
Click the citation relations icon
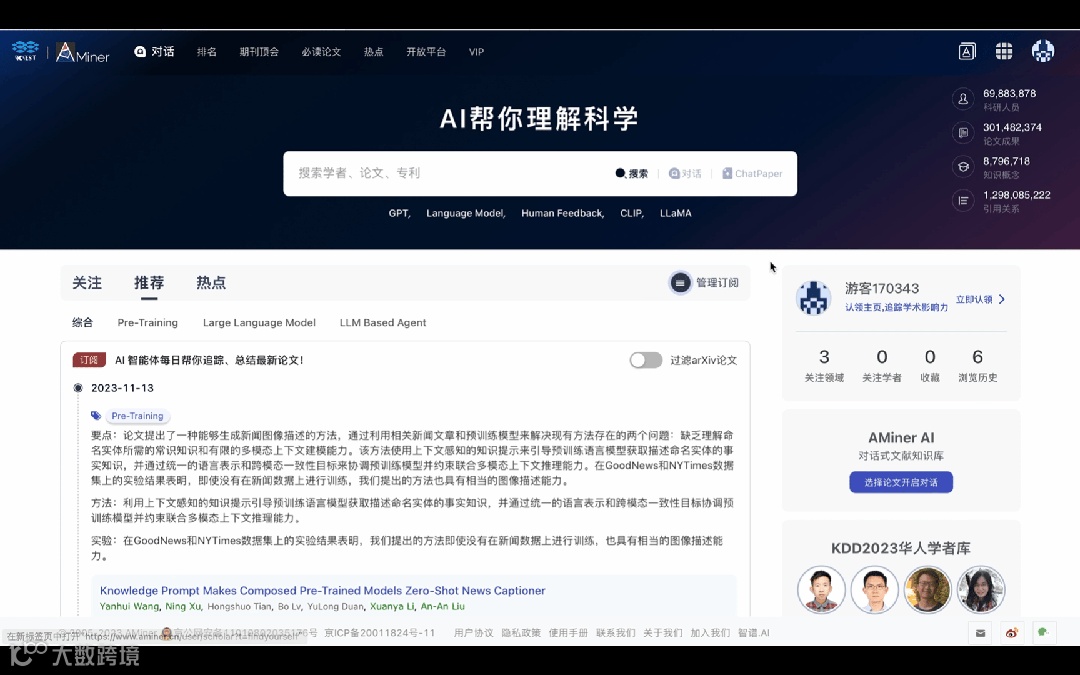(x=963, y=200)
